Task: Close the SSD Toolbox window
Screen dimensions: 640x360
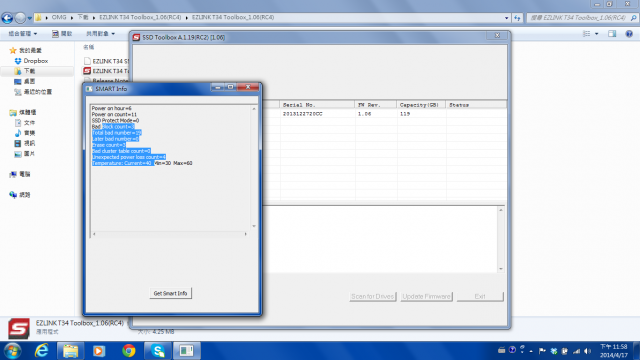Action: pos(497,36)
